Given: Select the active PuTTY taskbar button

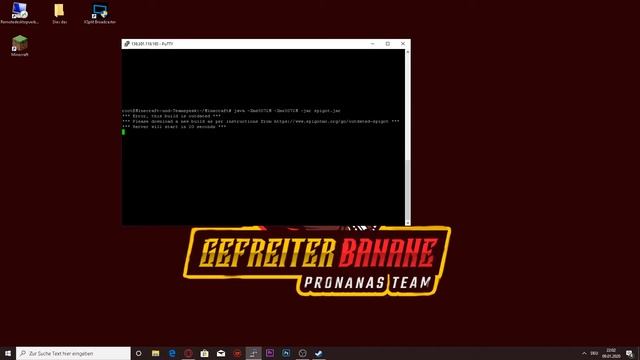Looking at the screenshot, I should point(253,353).
